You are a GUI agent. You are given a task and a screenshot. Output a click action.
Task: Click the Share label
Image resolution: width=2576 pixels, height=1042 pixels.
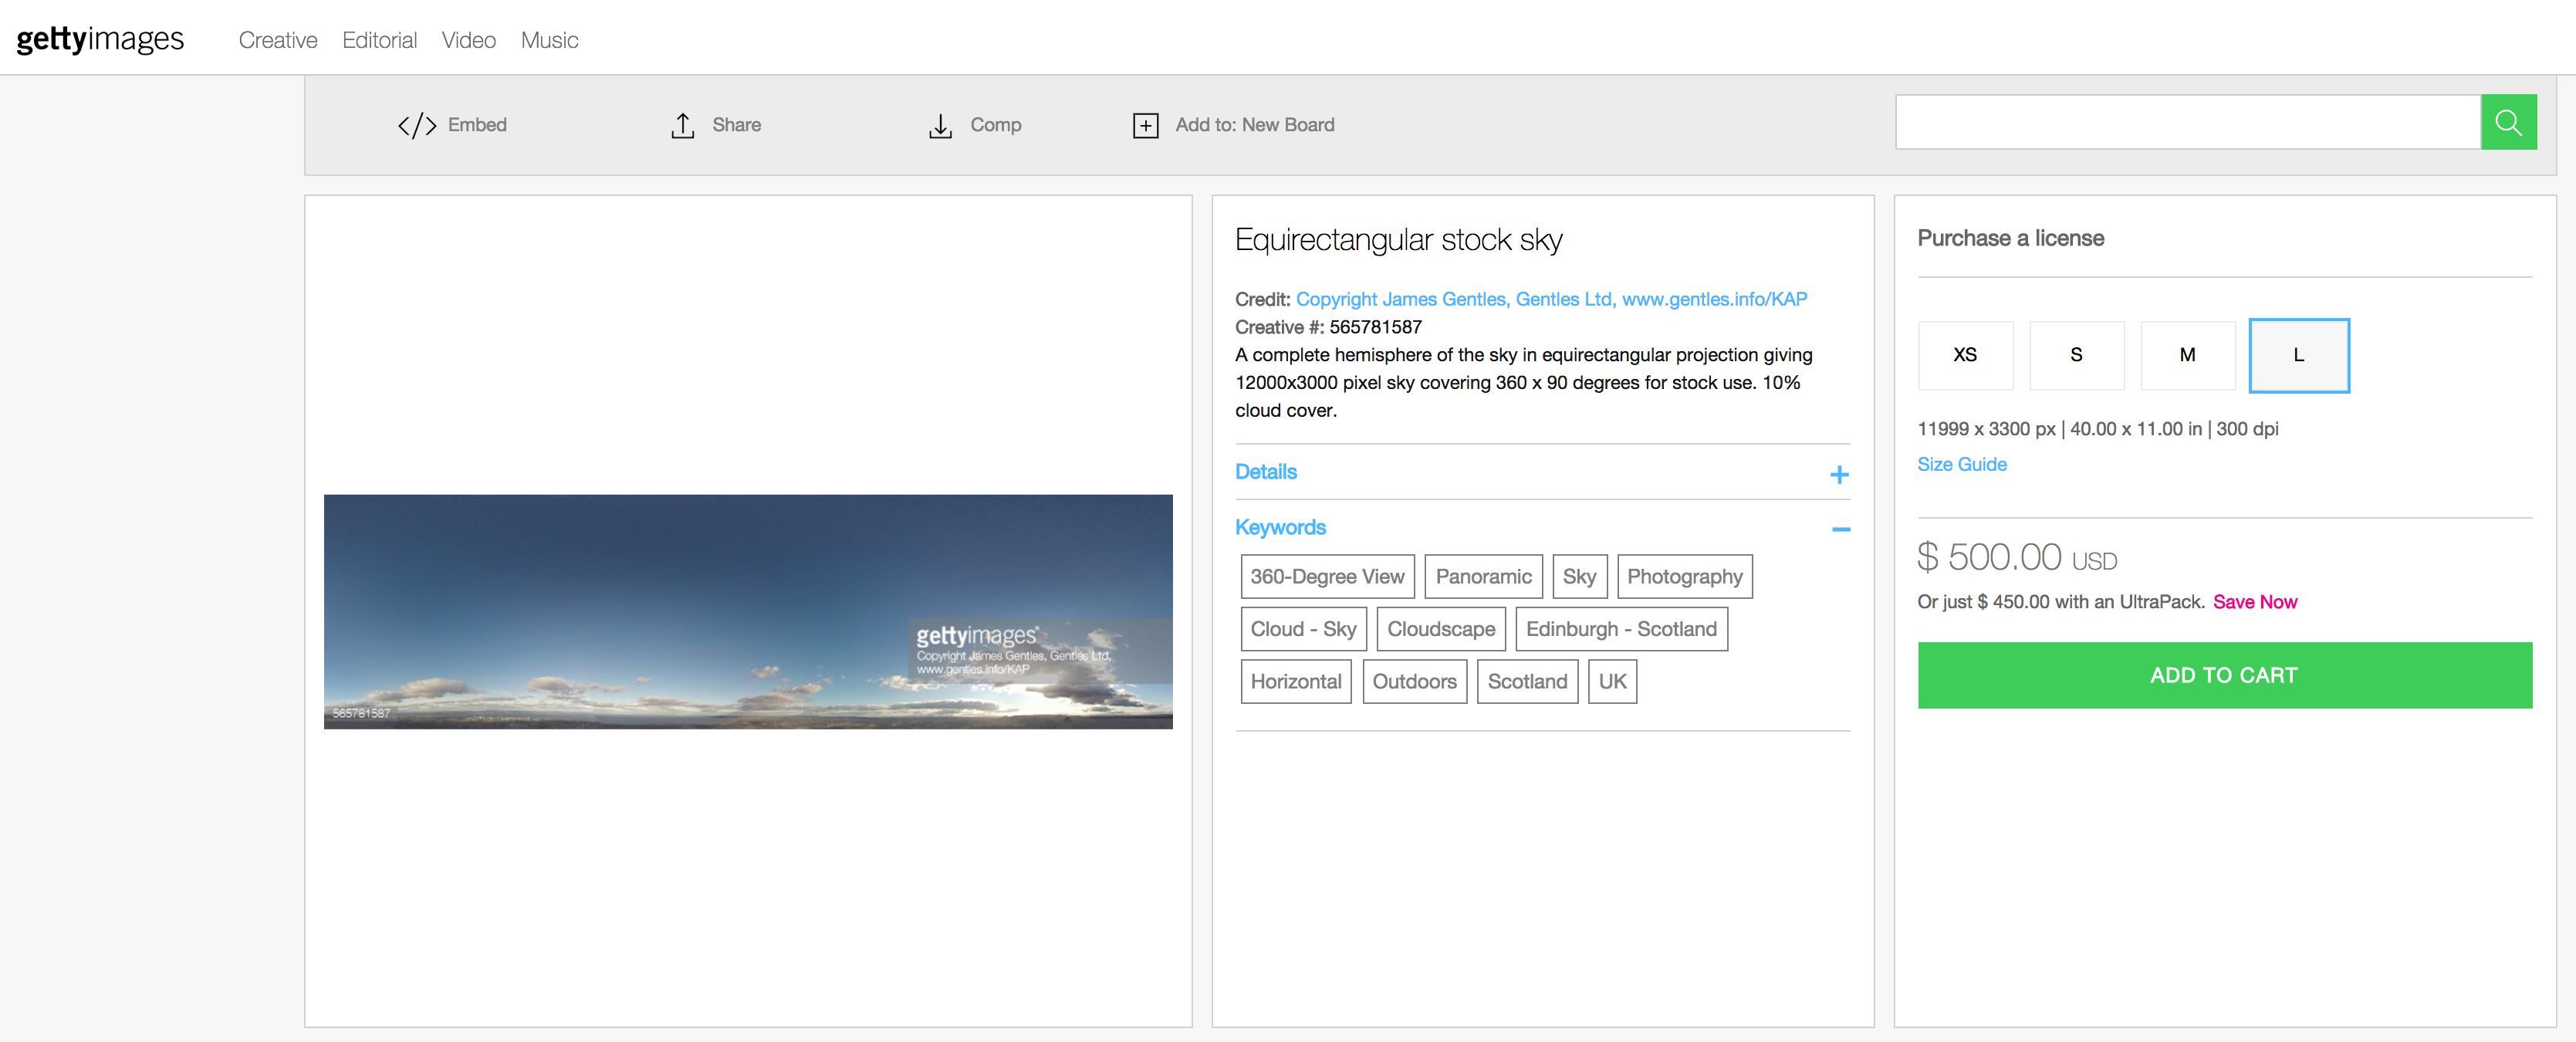[x=736, y=125]
